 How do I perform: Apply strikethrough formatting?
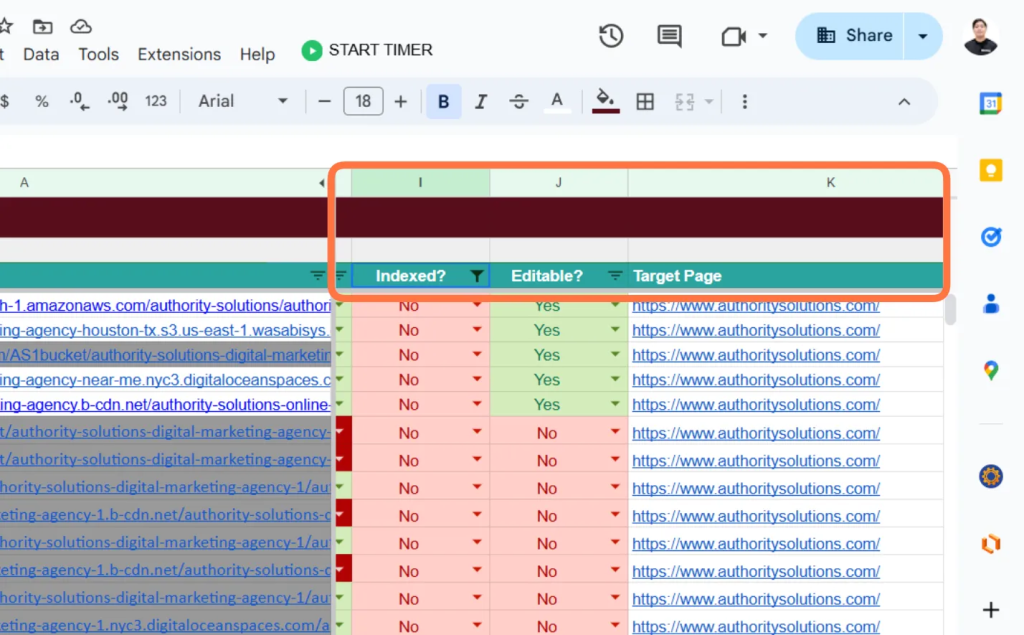point(519,101)
